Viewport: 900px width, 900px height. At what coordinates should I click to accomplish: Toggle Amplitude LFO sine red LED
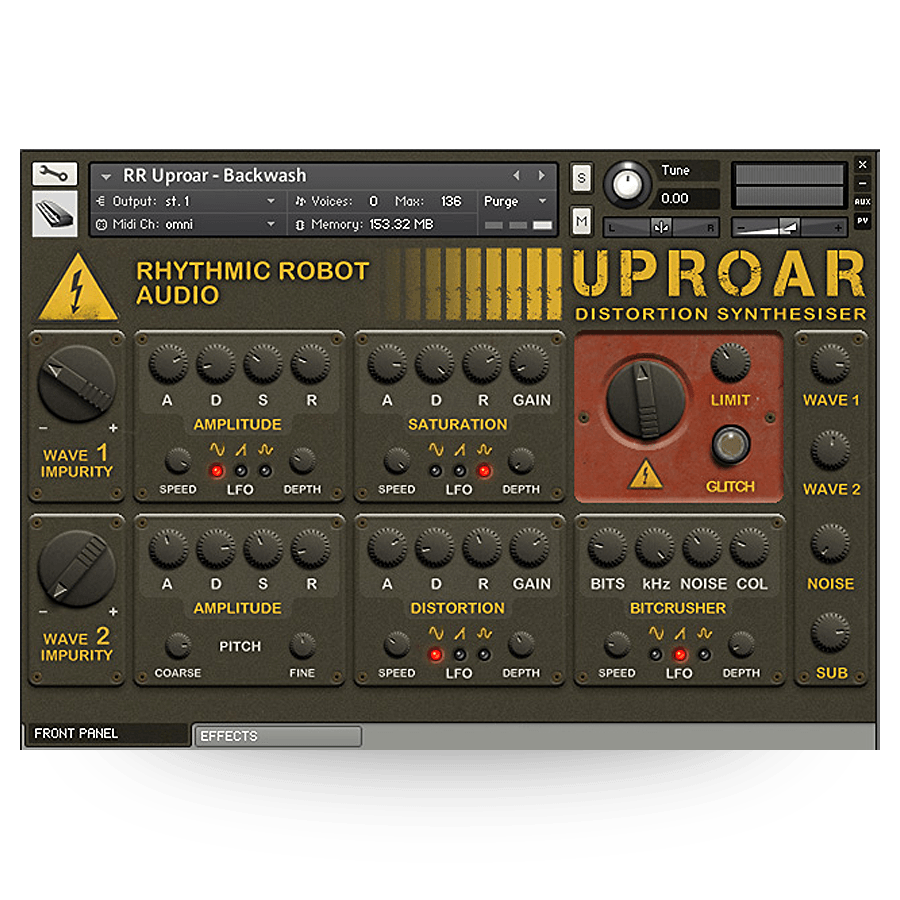(216, 471)
